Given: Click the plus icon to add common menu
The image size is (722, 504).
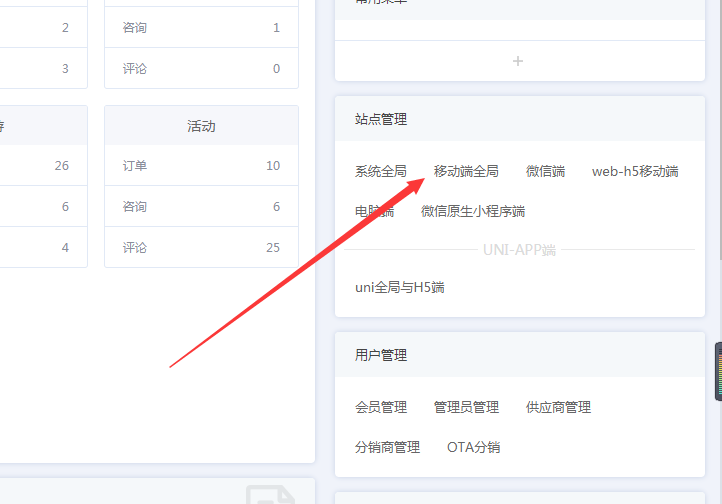Looking at the screenshot, I should (518, 61).
